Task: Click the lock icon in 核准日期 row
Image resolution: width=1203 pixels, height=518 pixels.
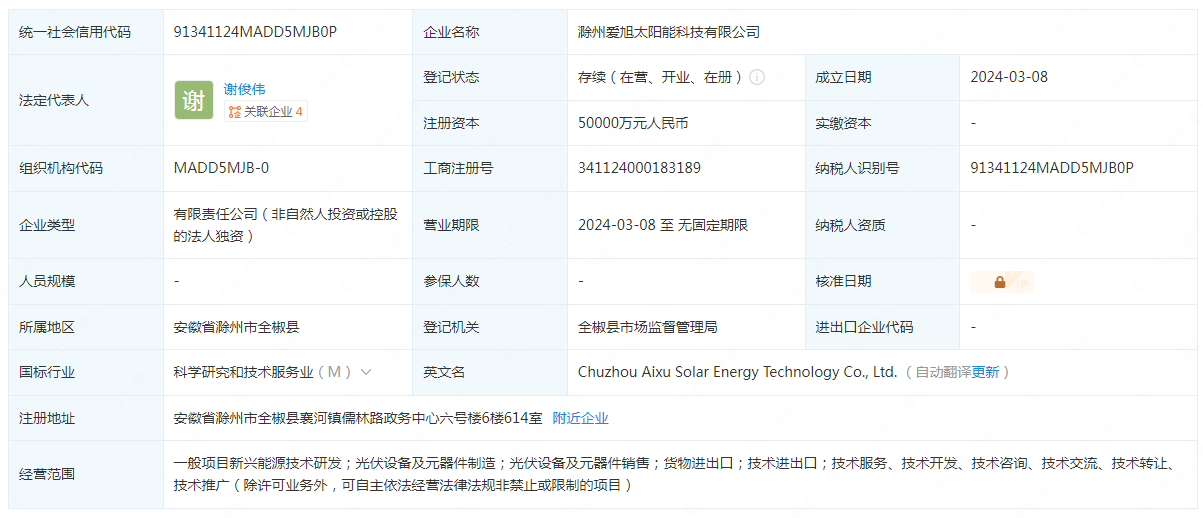Action: point(999,282)
